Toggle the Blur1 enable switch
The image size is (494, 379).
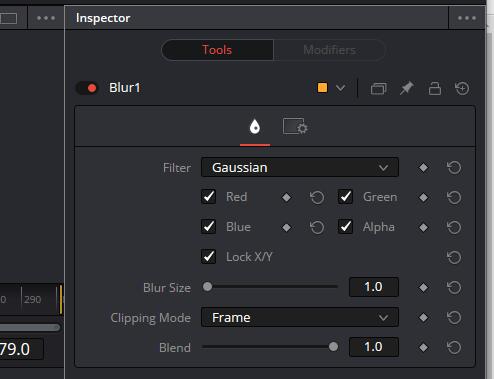(87, 88)
